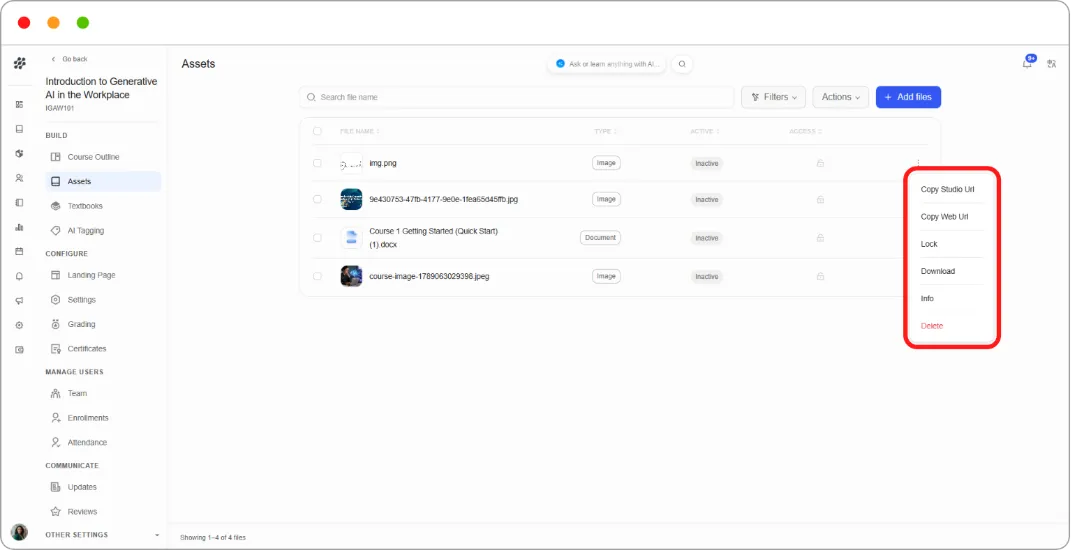
Task: Open thumbnail of course-image-1789063029398.jpeg
Action: click(351, 276)
